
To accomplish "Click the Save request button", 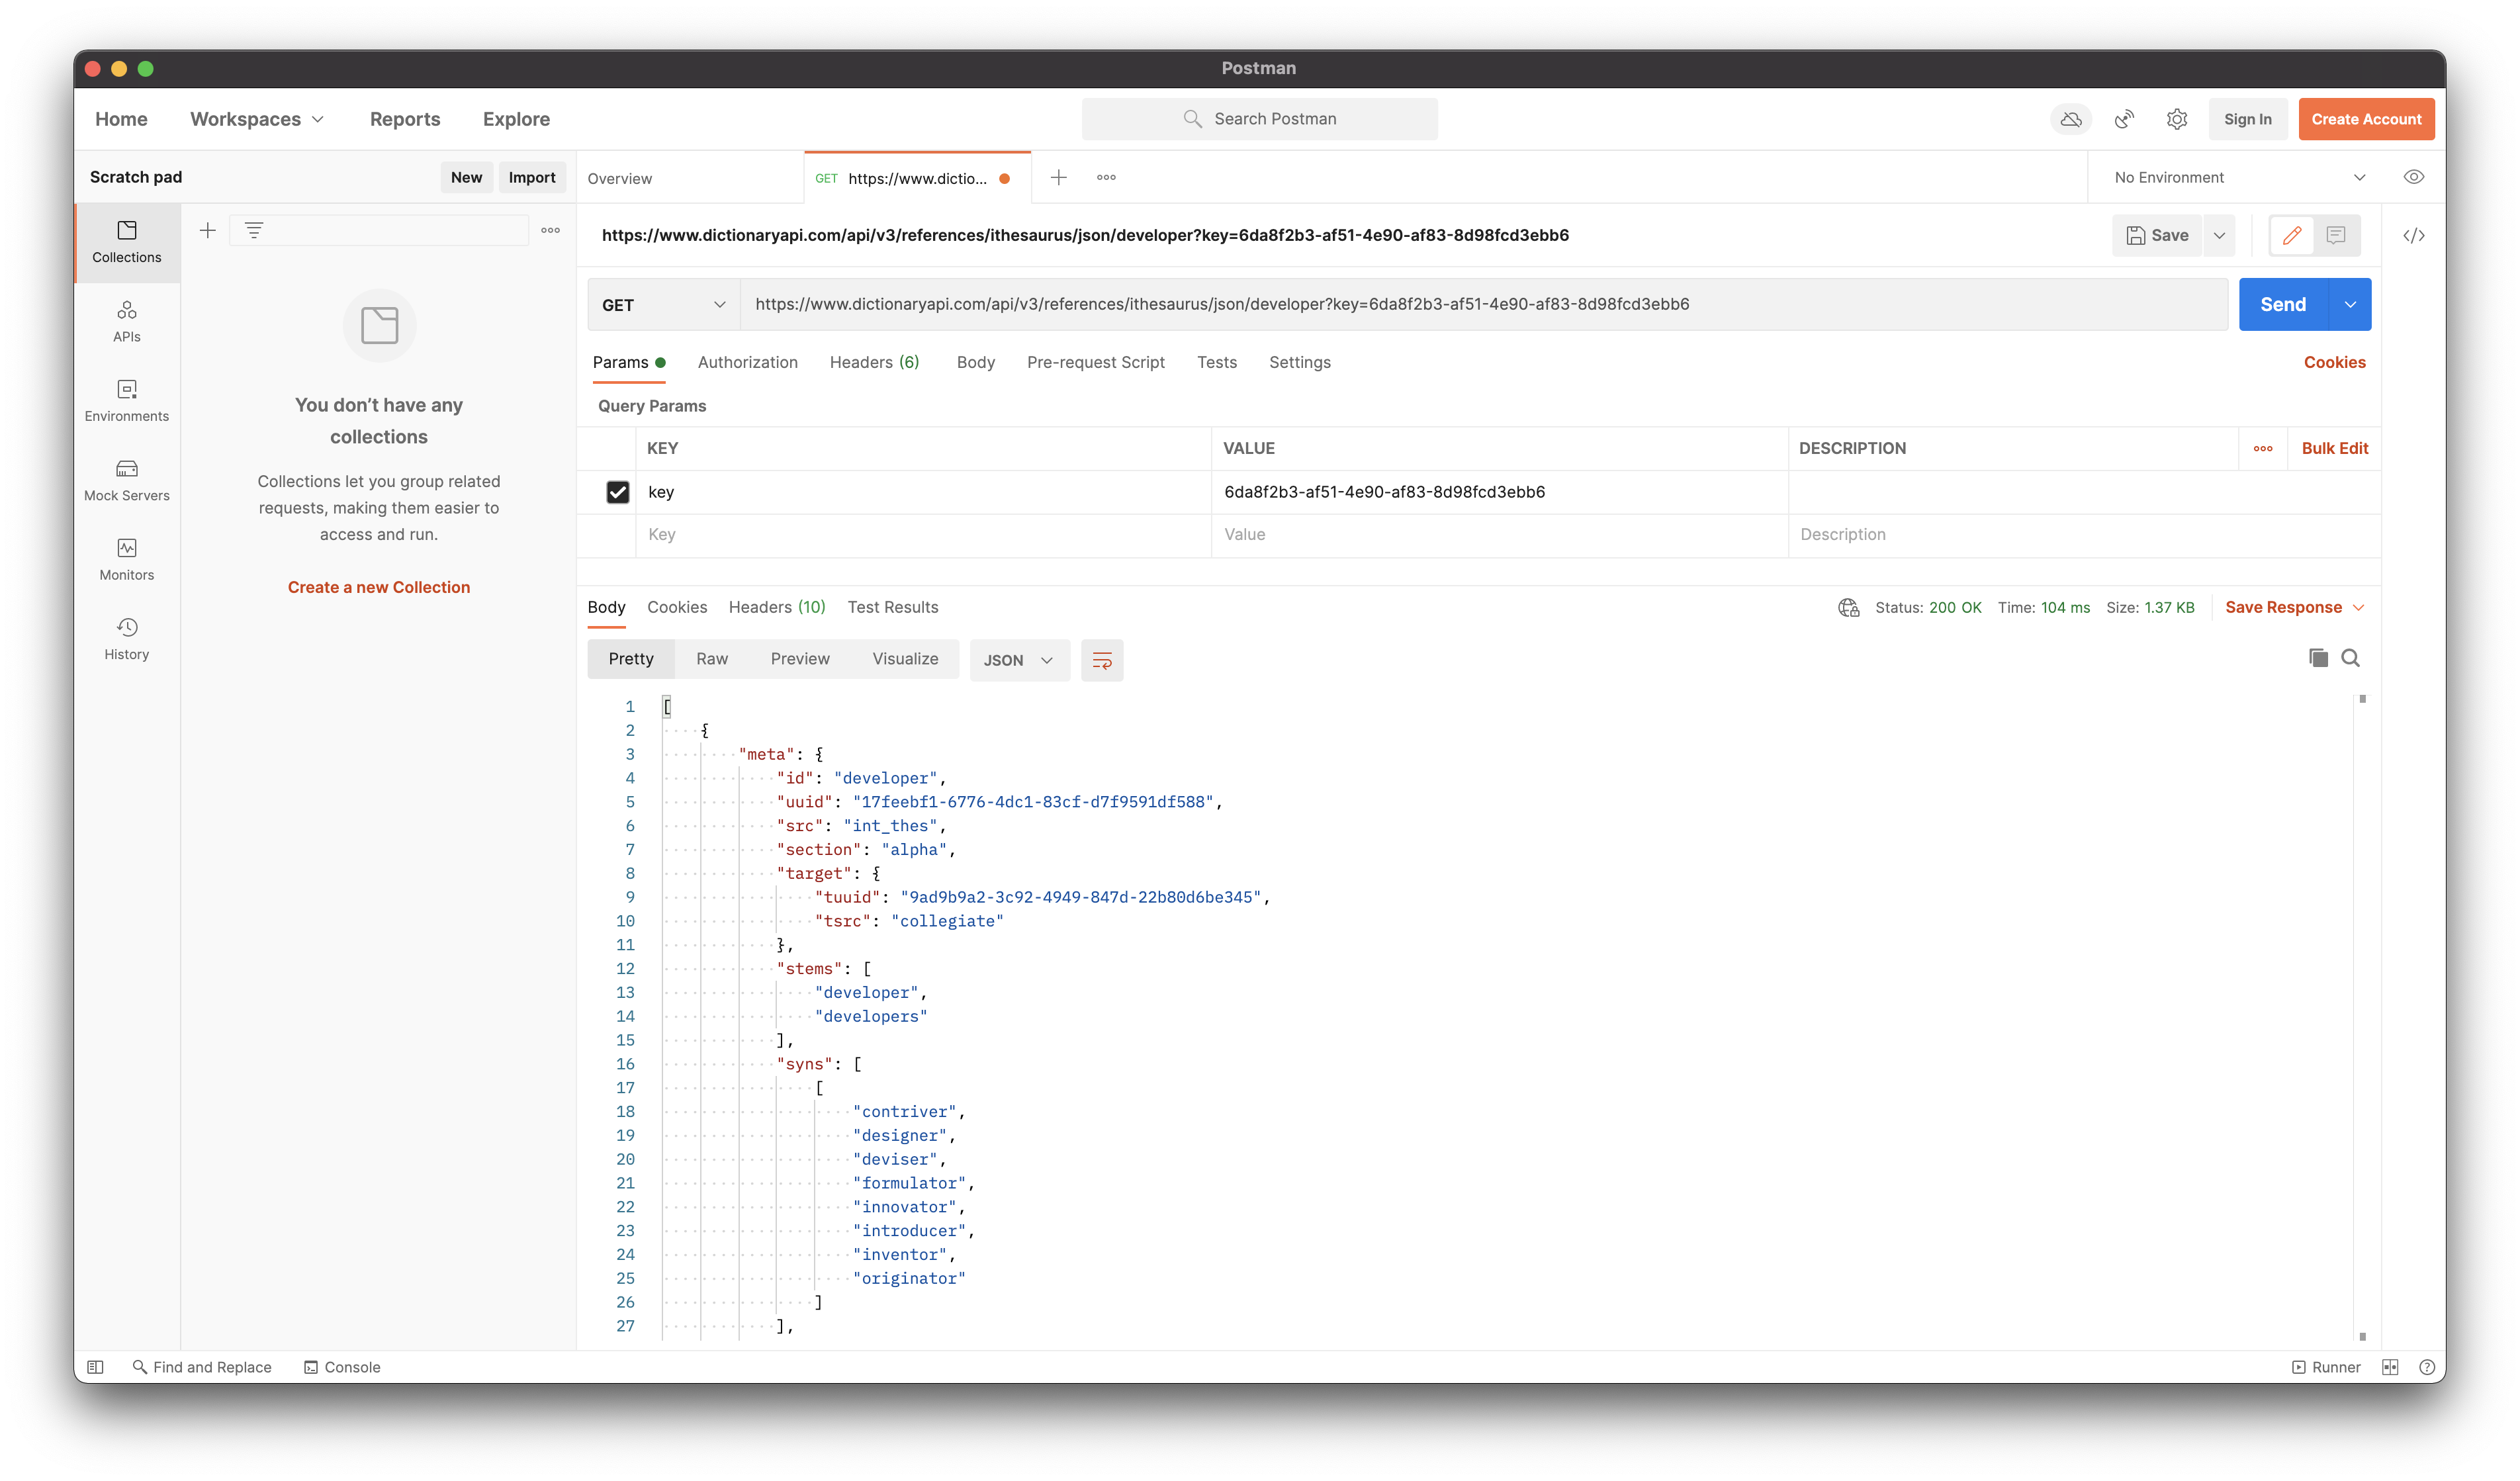I will (2157, 236).
